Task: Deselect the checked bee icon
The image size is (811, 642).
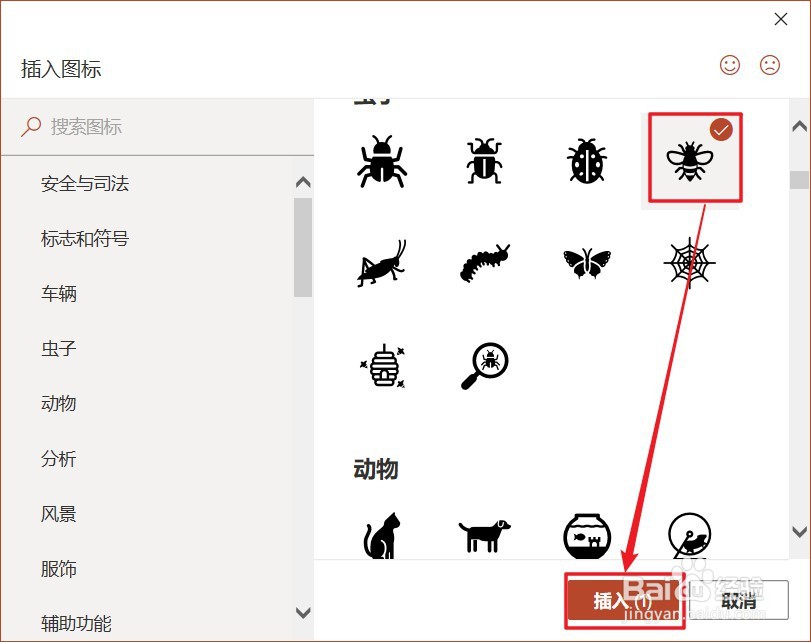Action: tap(695, 158)
